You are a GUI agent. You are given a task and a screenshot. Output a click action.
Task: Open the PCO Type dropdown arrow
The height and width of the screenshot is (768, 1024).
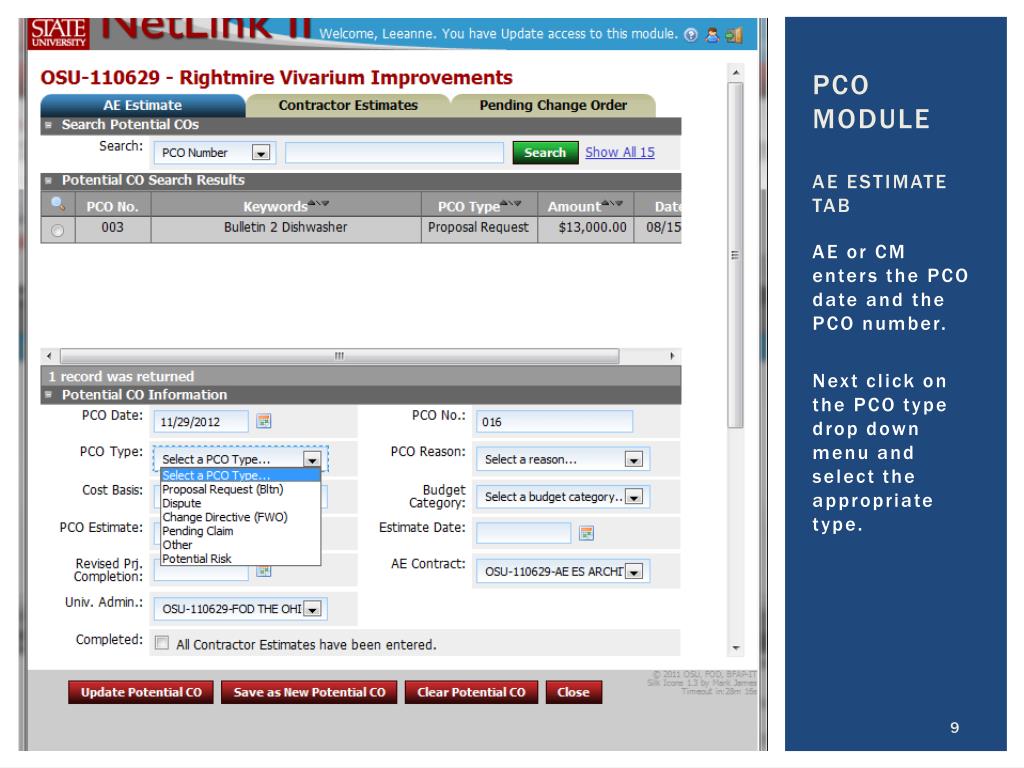(312, 459)
